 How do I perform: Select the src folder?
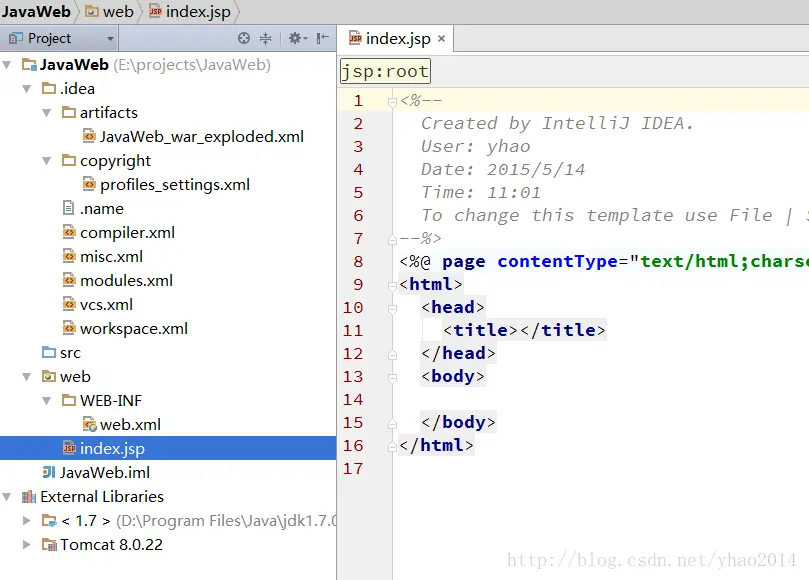coord(70,353)
